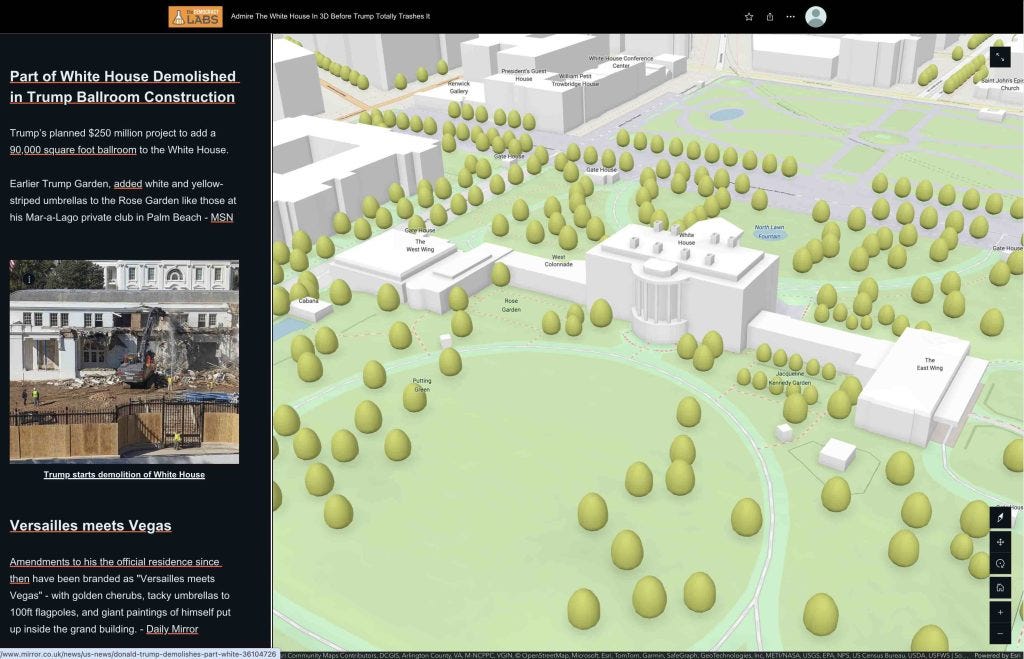Click 'Powered by Esri' attribution
The height and width of the screenshot is (659, 1024).
click(999, 655)
